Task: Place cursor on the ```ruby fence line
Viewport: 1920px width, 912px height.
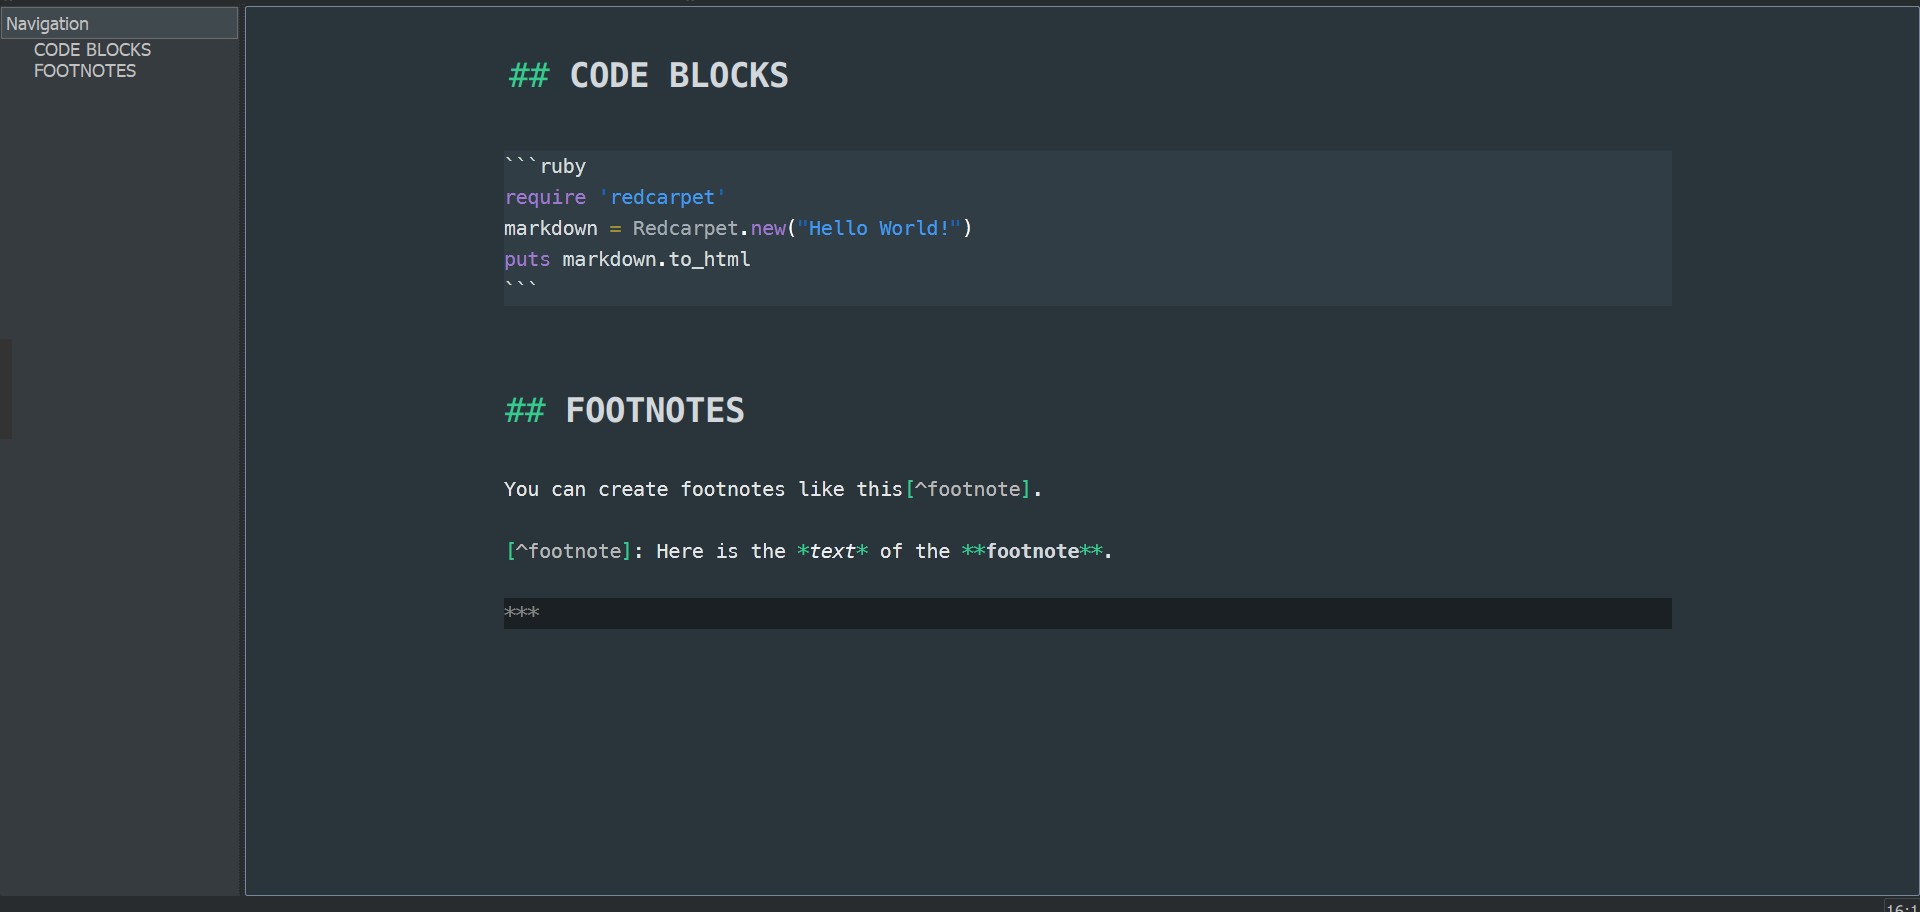Action: pyautogui.click(x=545, y=166)
